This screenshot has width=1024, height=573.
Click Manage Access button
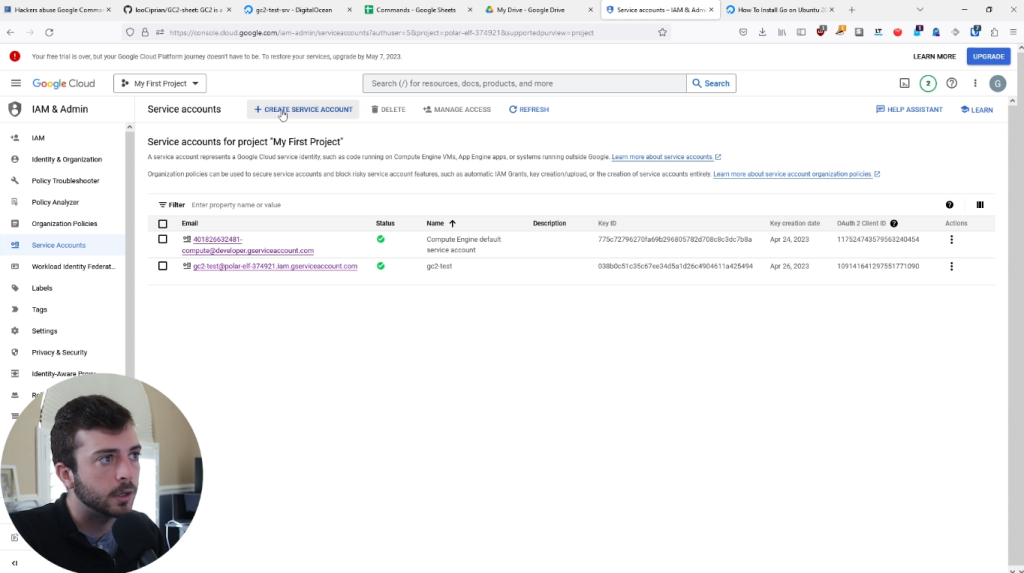point(457,109)
